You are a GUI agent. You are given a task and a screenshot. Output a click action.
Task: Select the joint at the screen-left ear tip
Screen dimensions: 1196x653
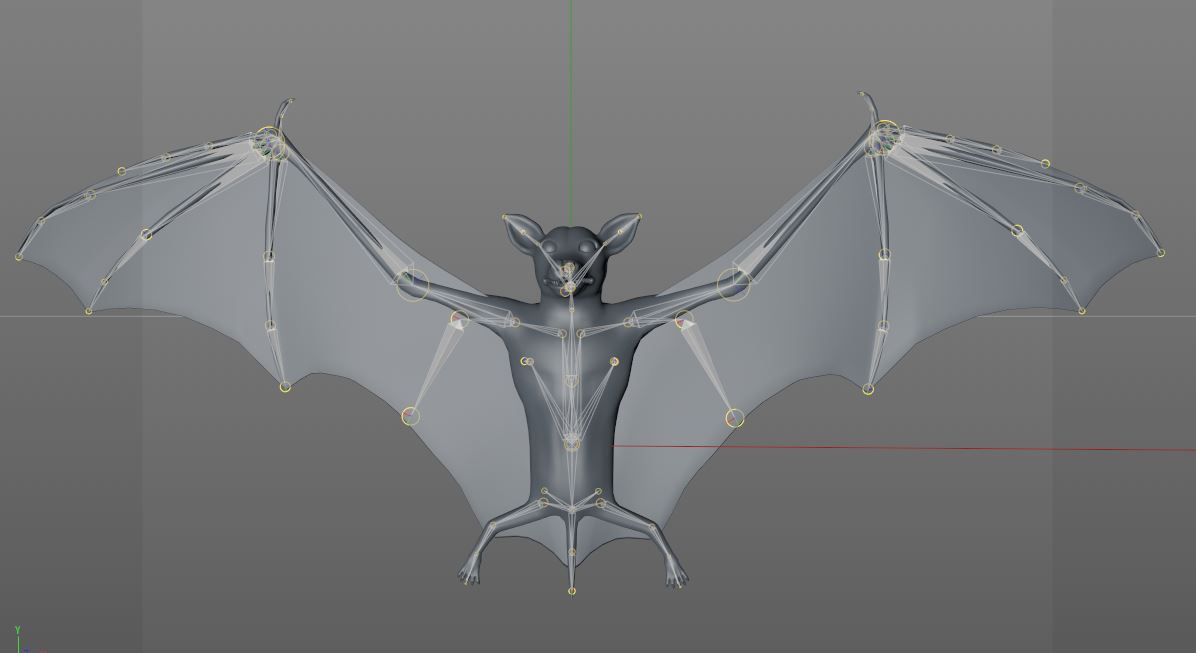505,218
